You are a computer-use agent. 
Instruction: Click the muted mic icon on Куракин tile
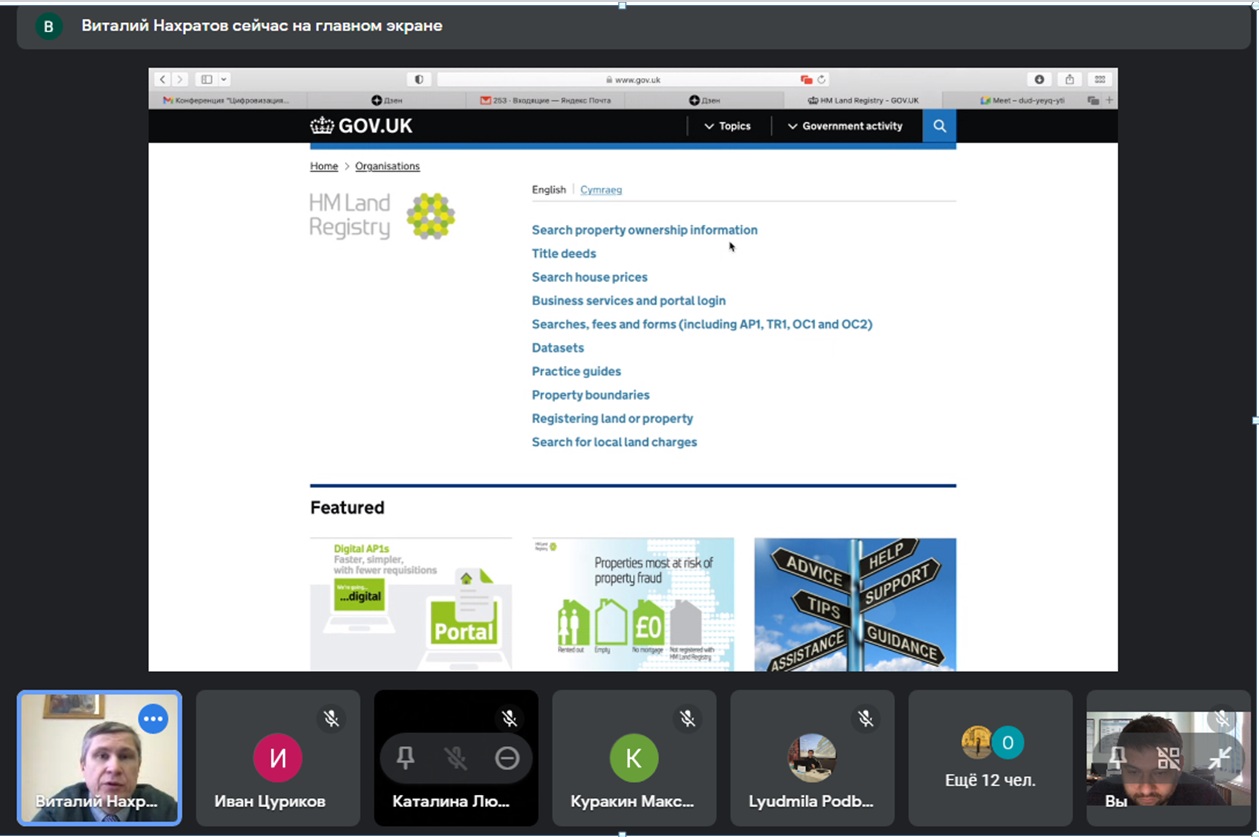687,718
